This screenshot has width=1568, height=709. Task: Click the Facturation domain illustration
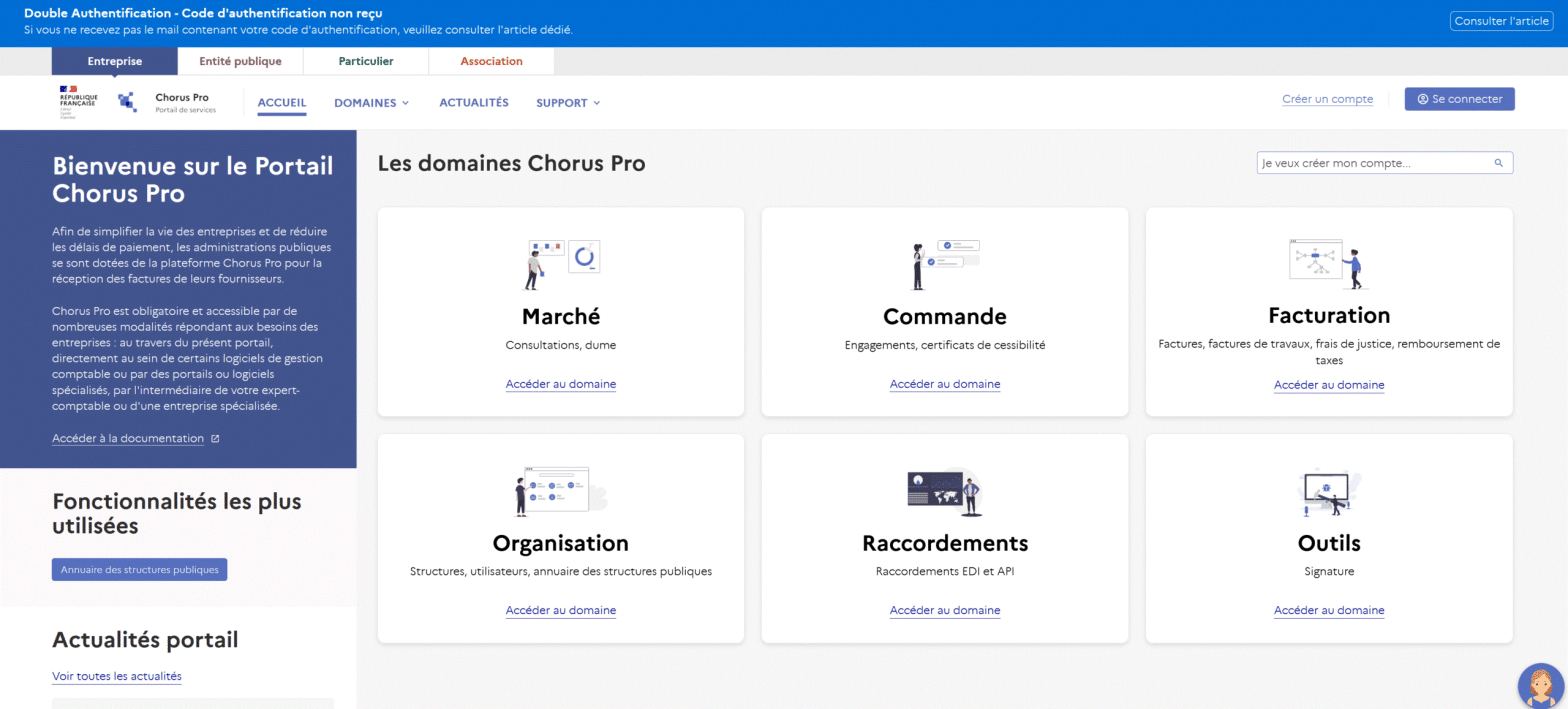click(x=1328, y=264)
